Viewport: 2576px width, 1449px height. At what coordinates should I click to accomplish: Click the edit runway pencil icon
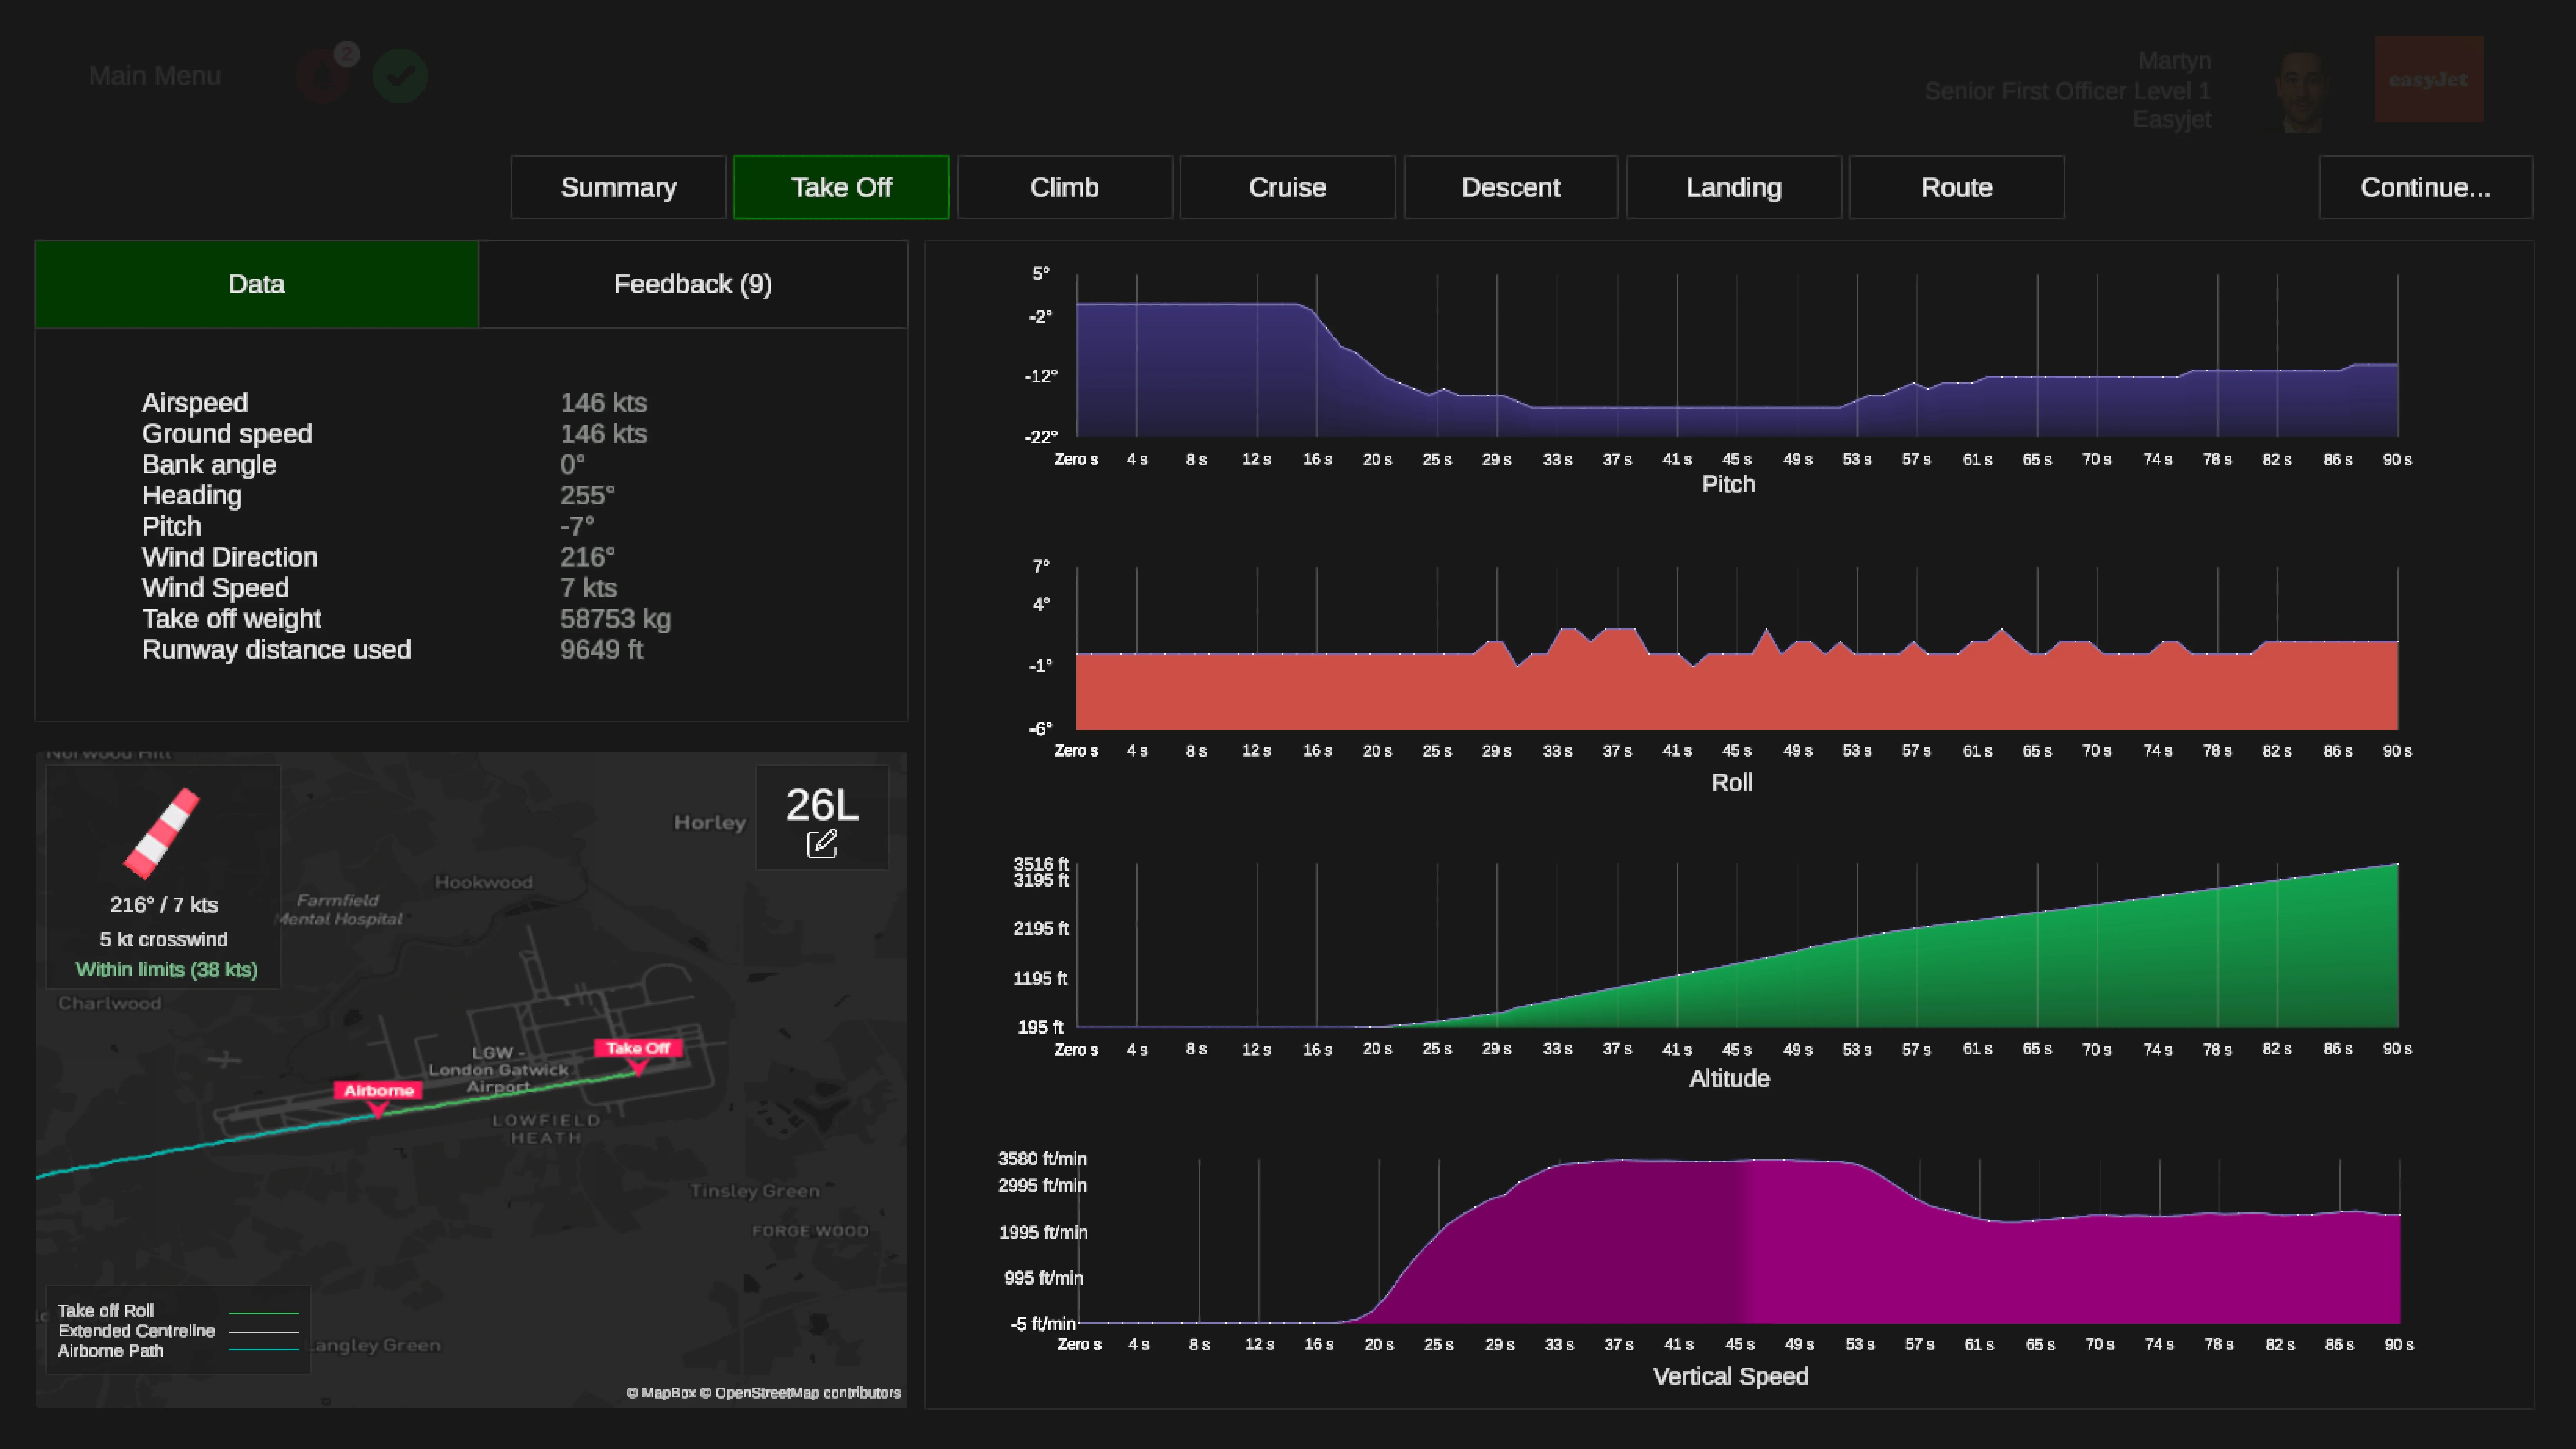pyautogui.click(x=821, y=844)
